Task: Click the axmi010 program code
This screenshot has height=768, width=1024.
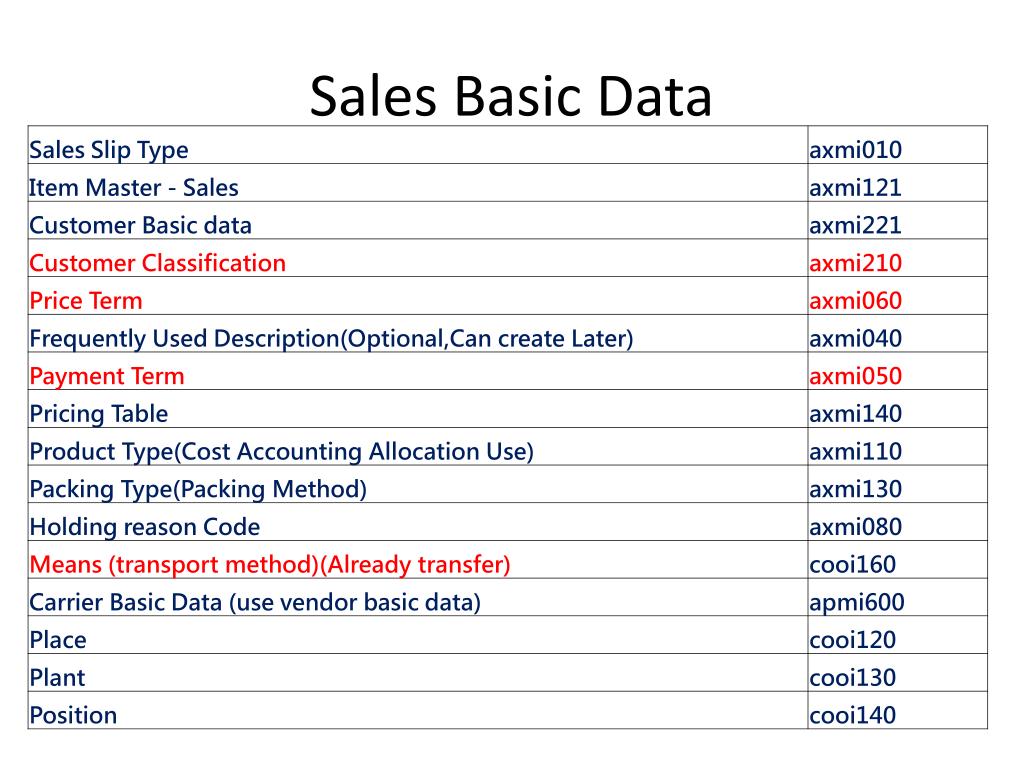Action: [856, 150]
